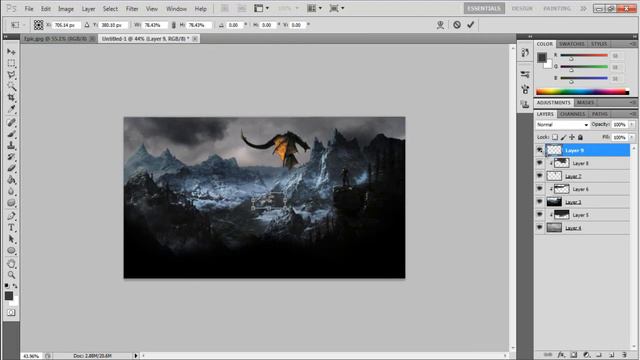
Task: Select the Zoom tool in toolbox
Action: click(11, 275)
